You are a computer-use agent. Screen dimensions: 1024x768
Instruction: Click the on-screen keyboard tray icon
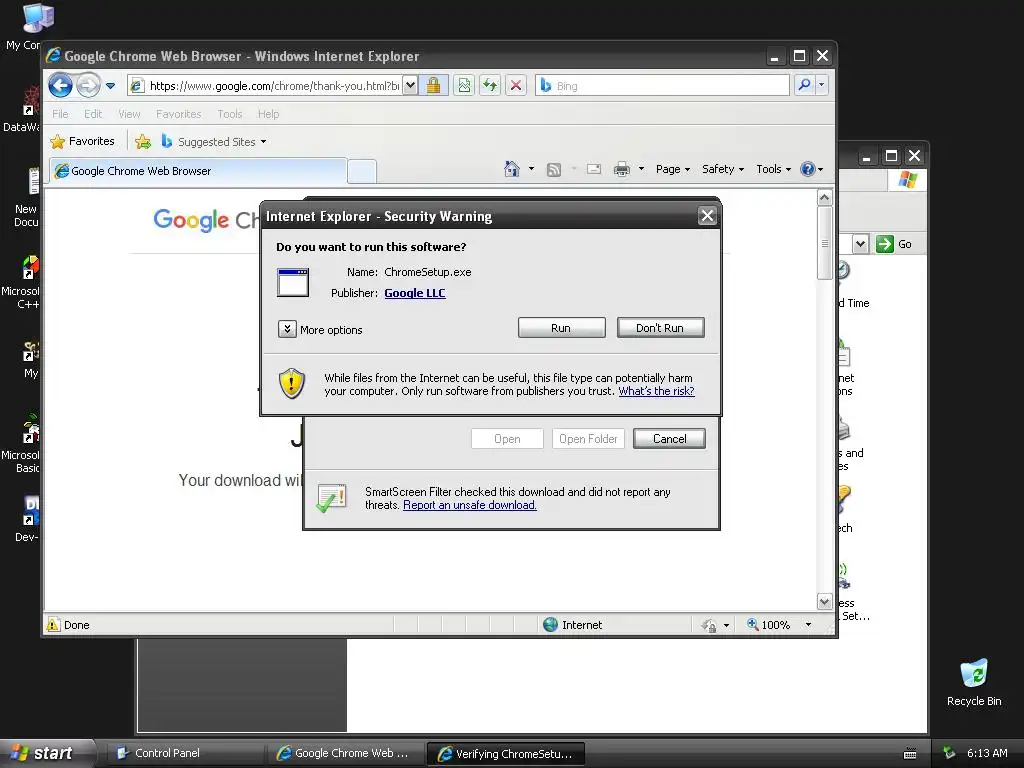point(910,754)
